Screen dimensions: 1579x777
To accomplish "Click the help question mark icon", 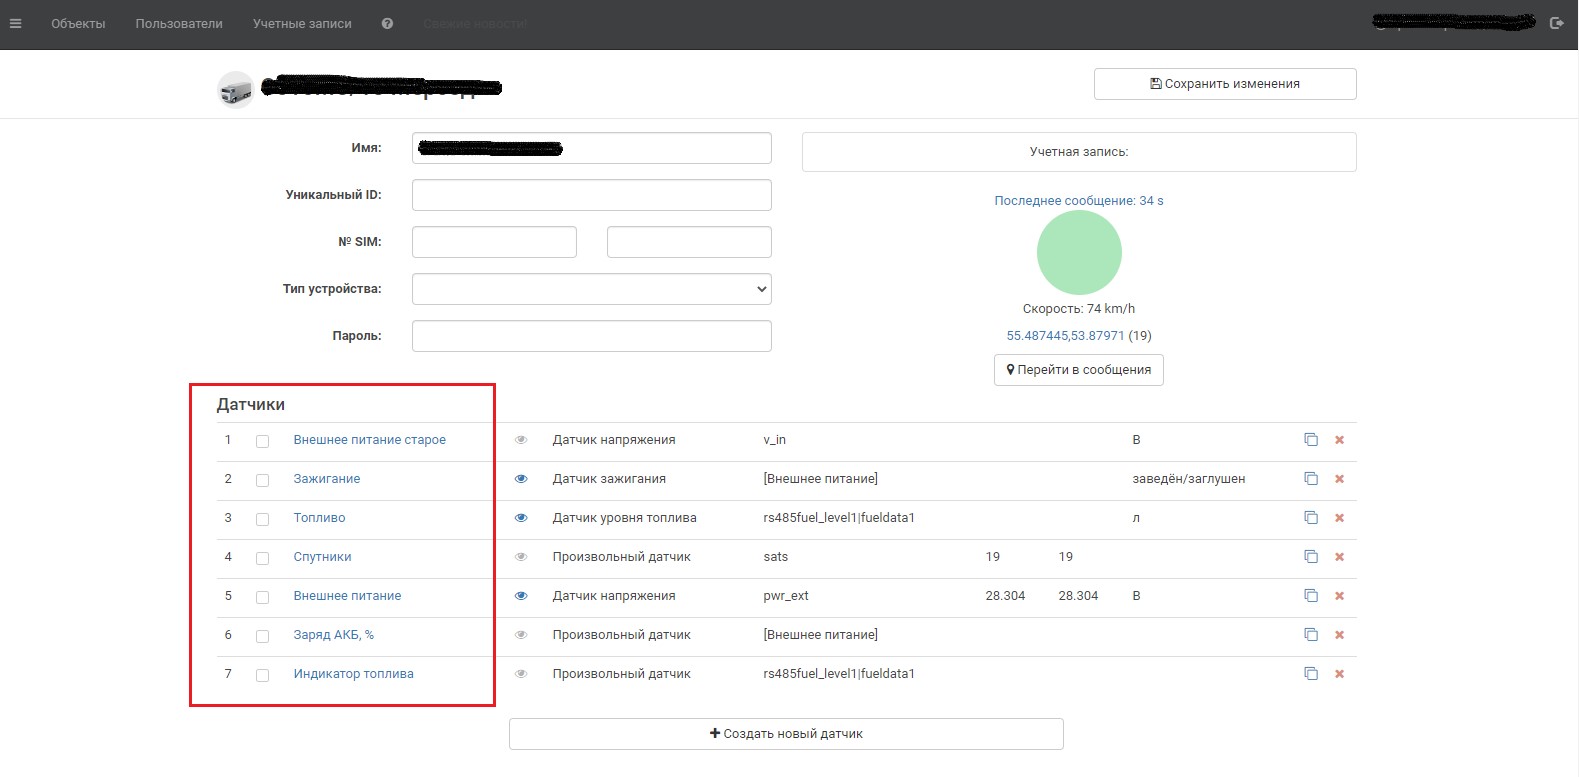I will [387, 24].
